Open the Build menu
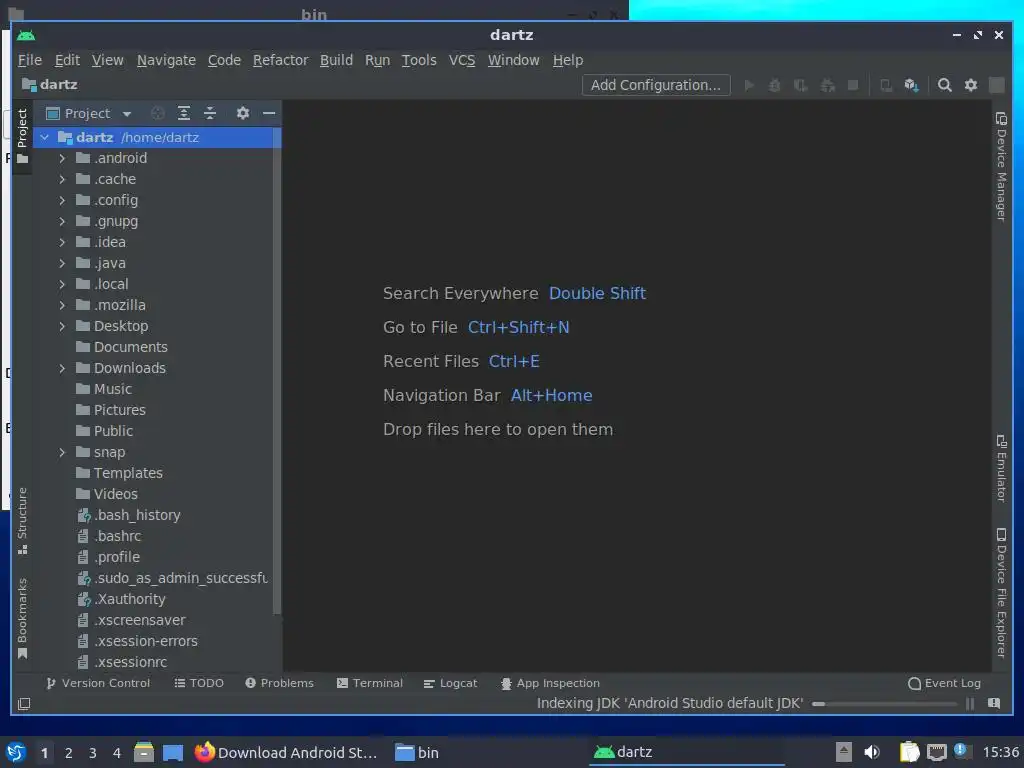This screenshot has height=768, width=1024. click(336, 60)
